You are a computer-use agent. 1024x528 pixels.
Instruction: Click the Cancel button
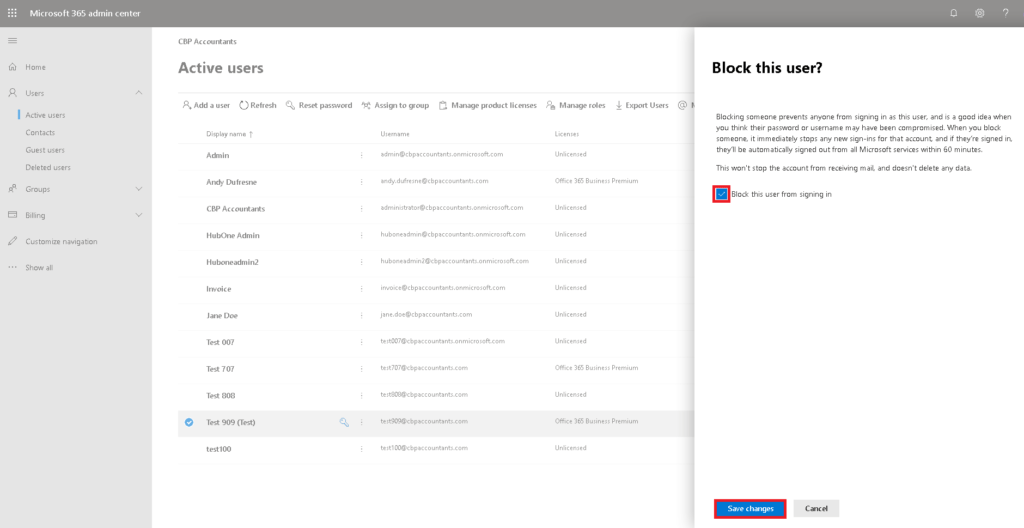pos(816,508)
